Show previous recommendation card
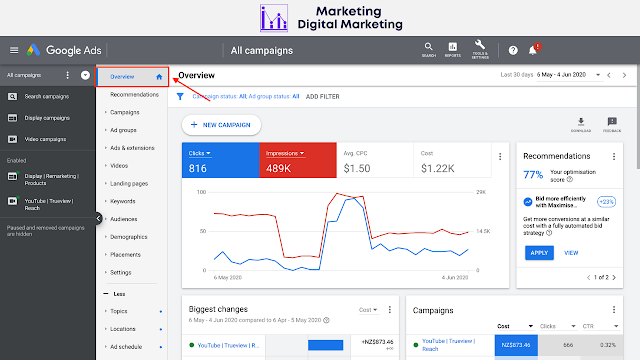The image size is (640, 360). (x=588, y=278)
